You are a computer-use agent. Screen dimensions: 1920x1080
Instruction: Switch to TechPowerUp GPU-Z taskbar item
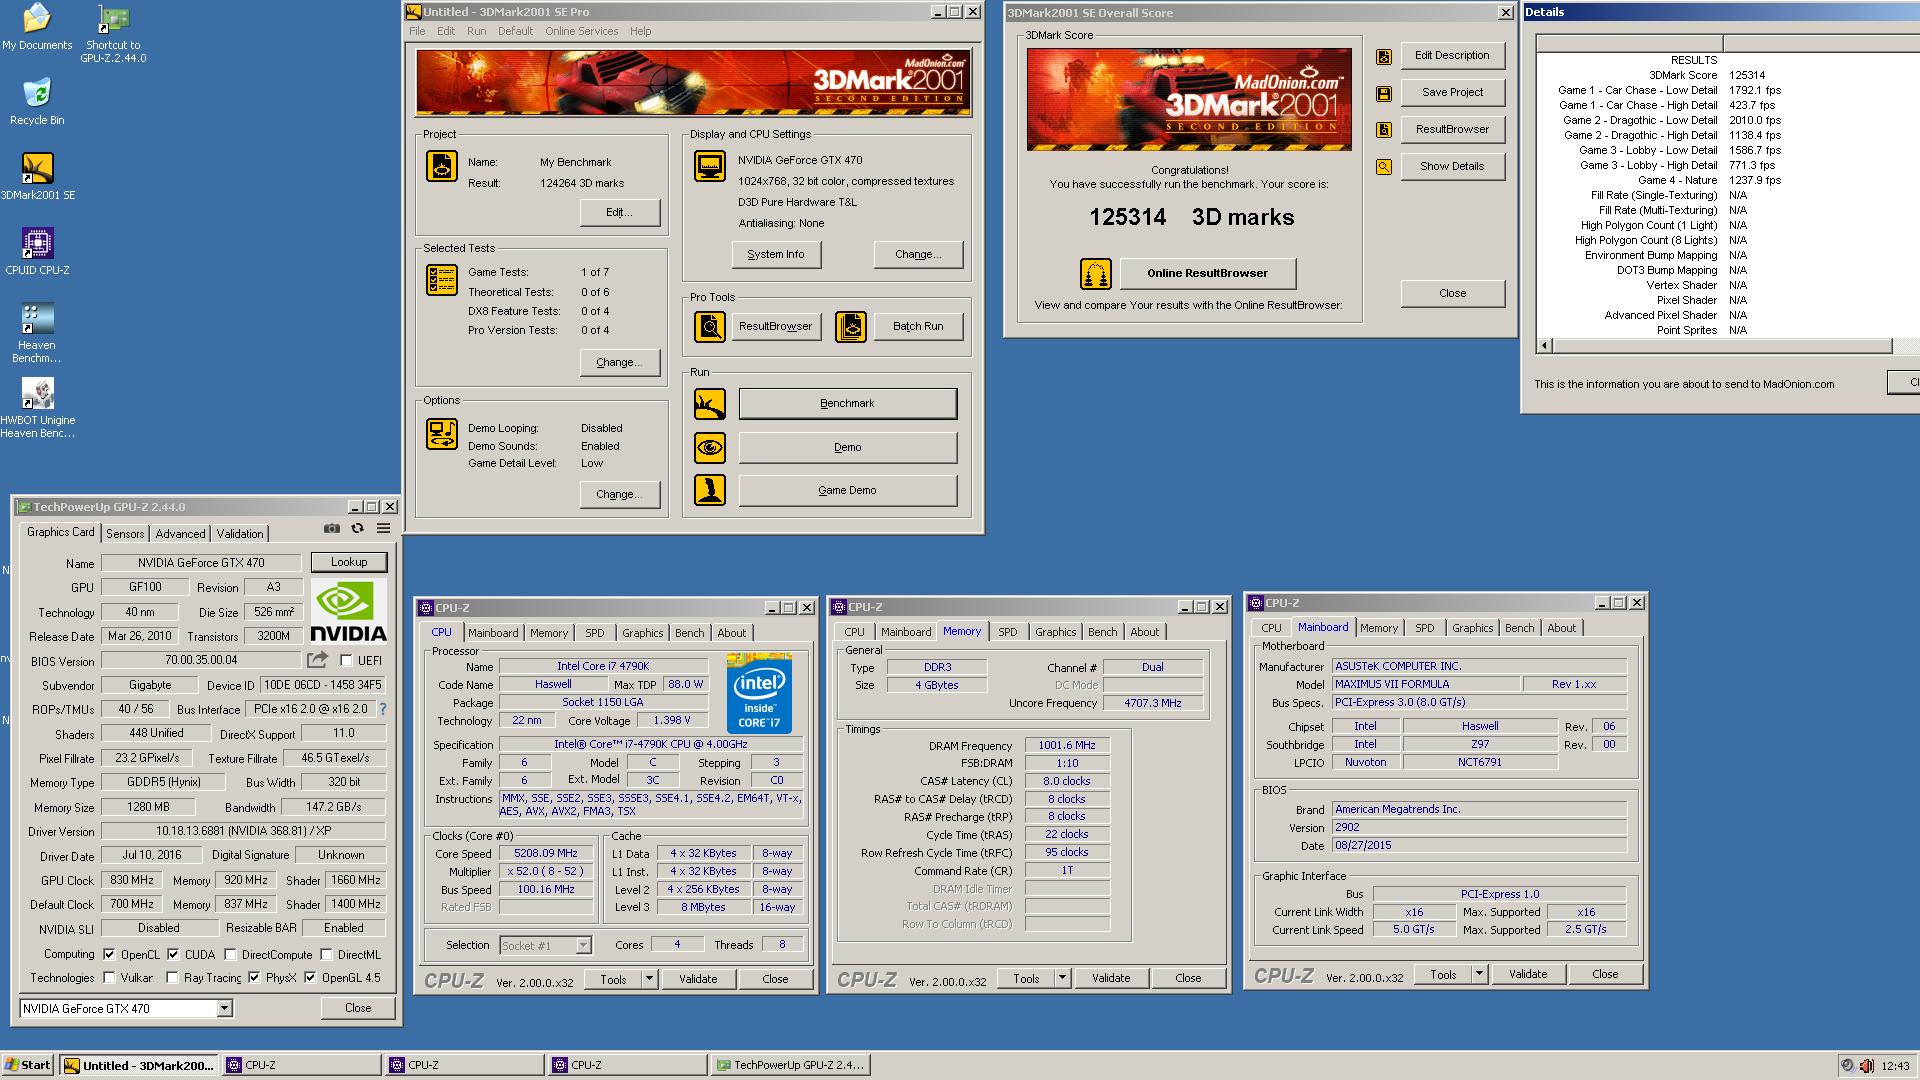point(791,1065)
